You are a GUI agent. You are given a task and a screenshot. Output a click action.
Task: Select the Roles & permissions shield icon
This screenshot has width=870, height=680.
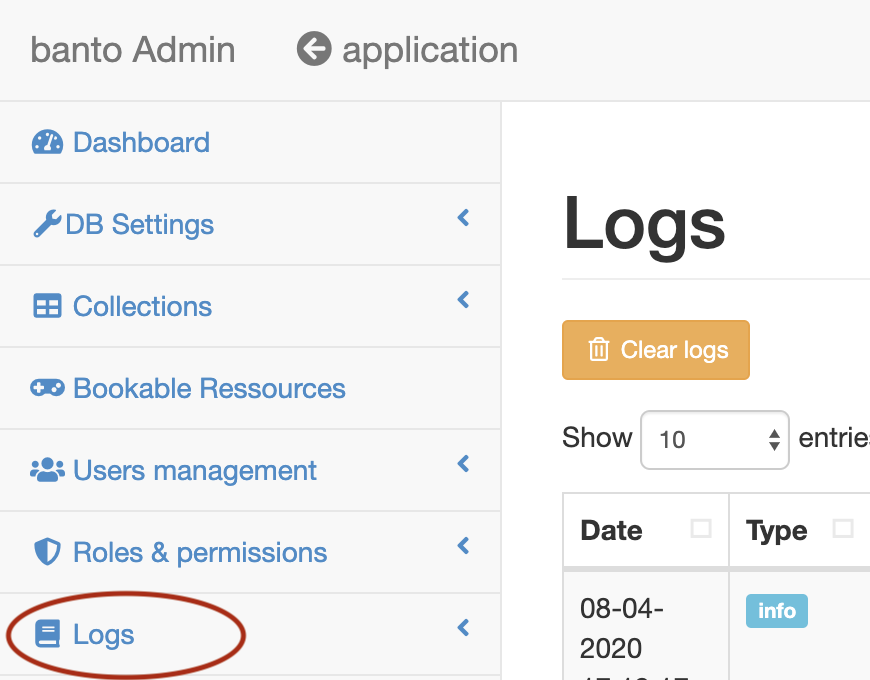click(x=49, y=552)
